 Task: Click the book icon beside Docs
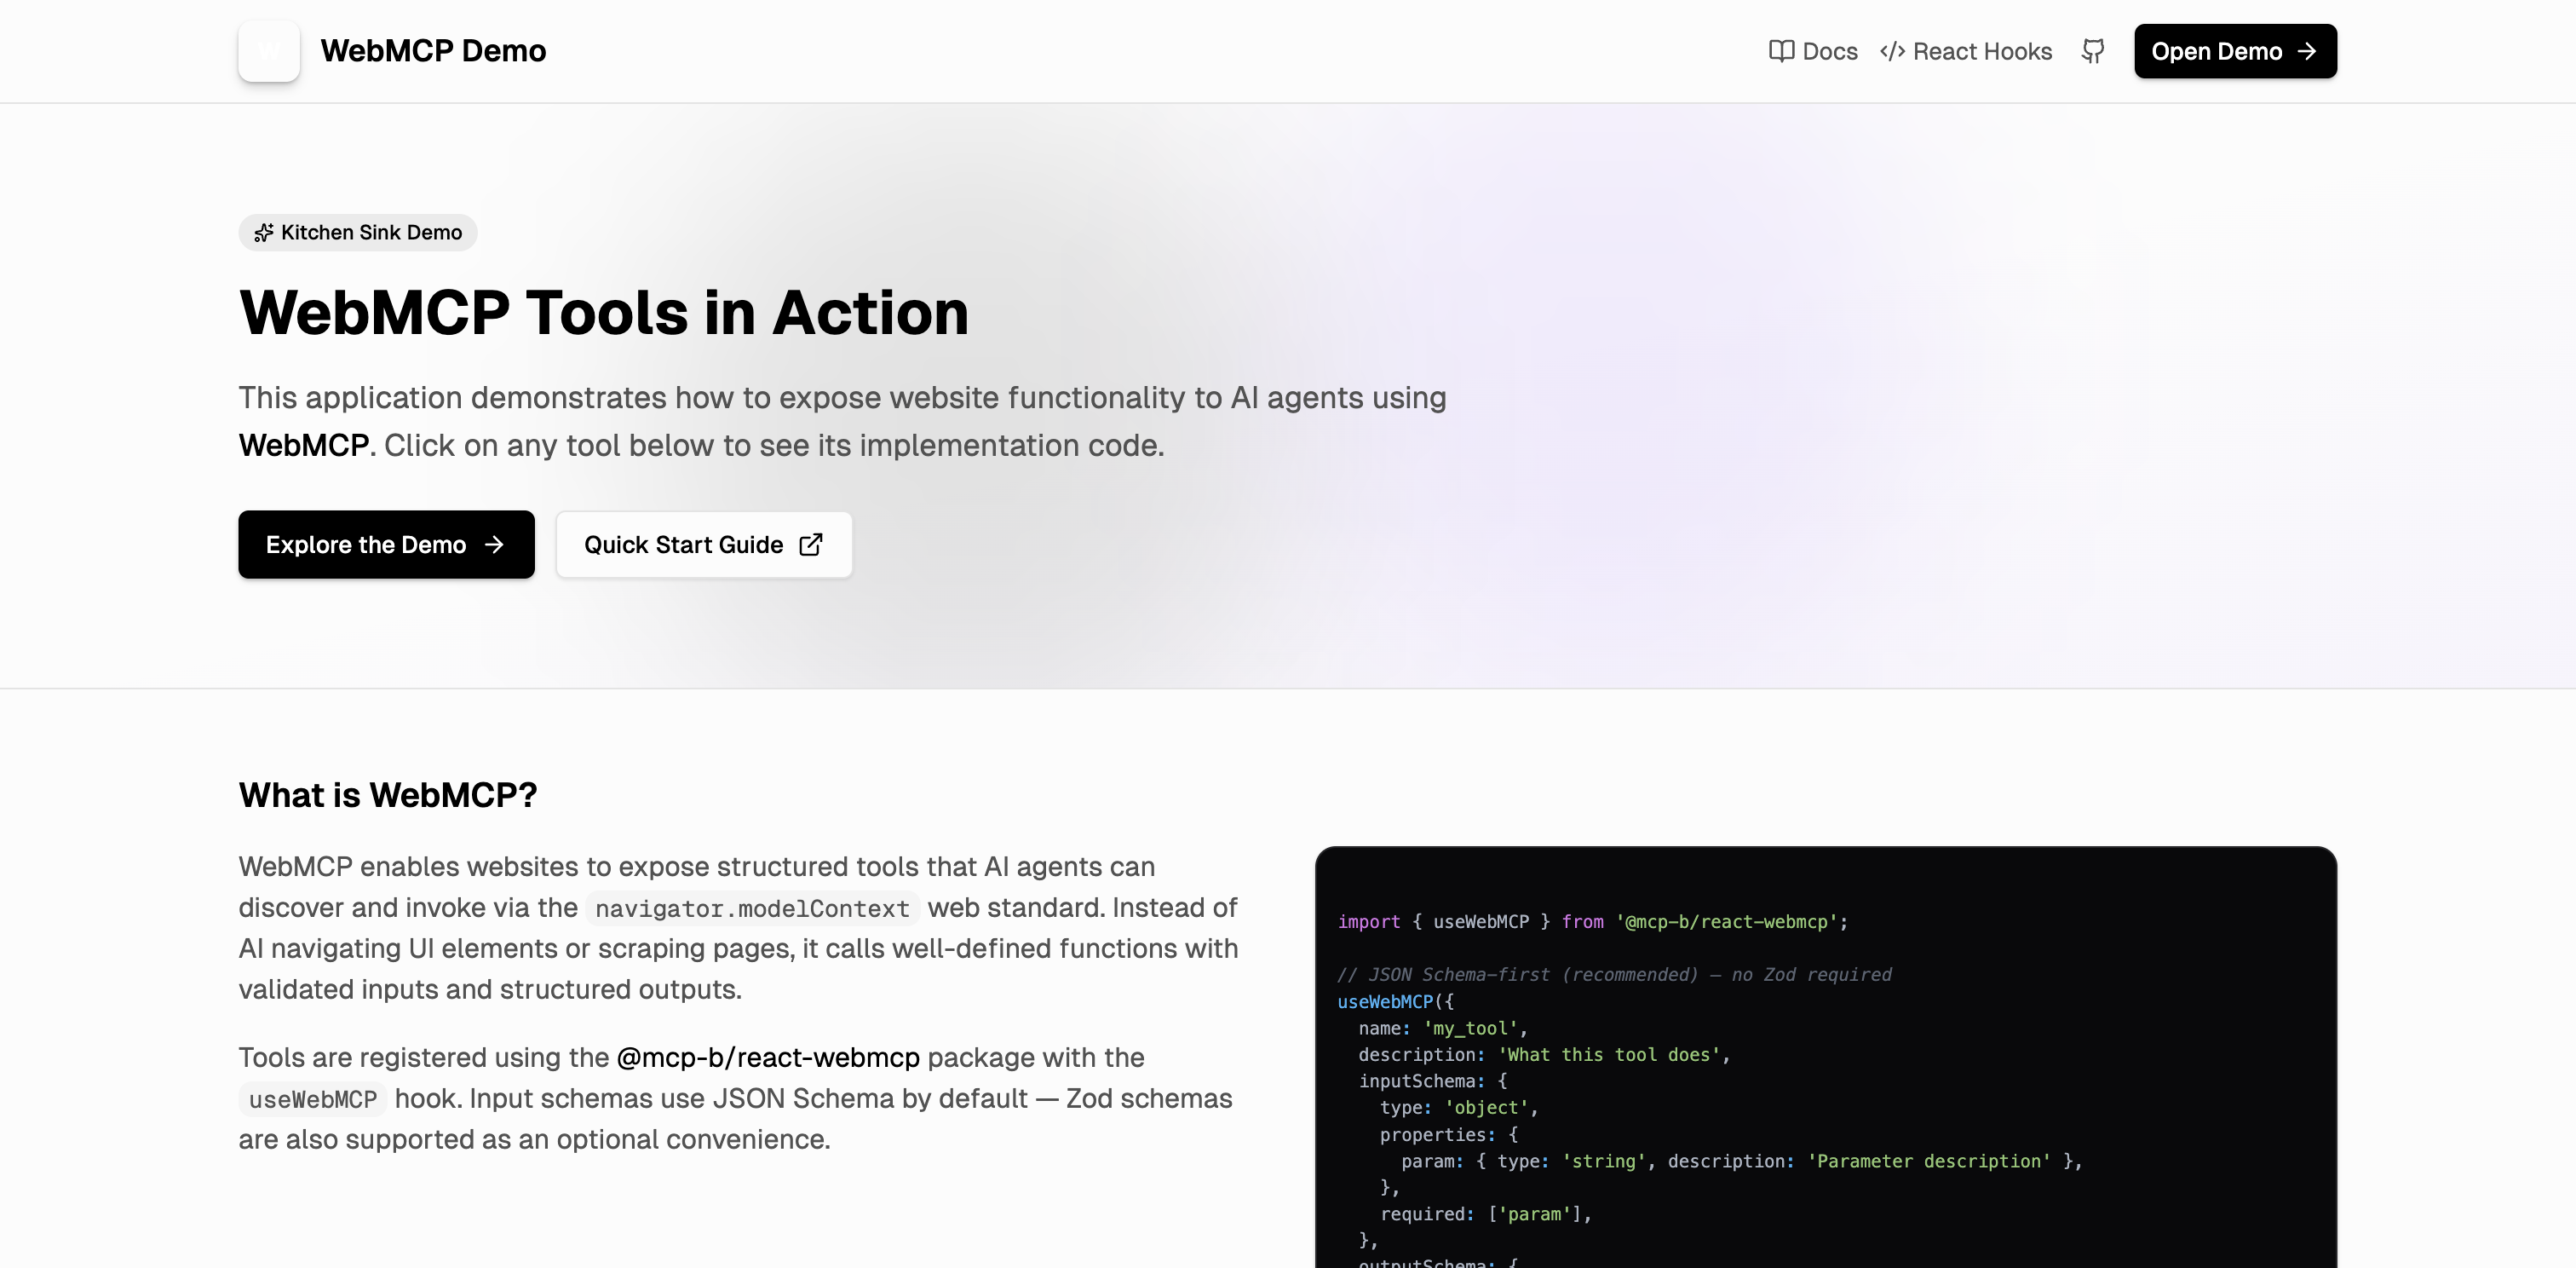tap(1782, 51)
